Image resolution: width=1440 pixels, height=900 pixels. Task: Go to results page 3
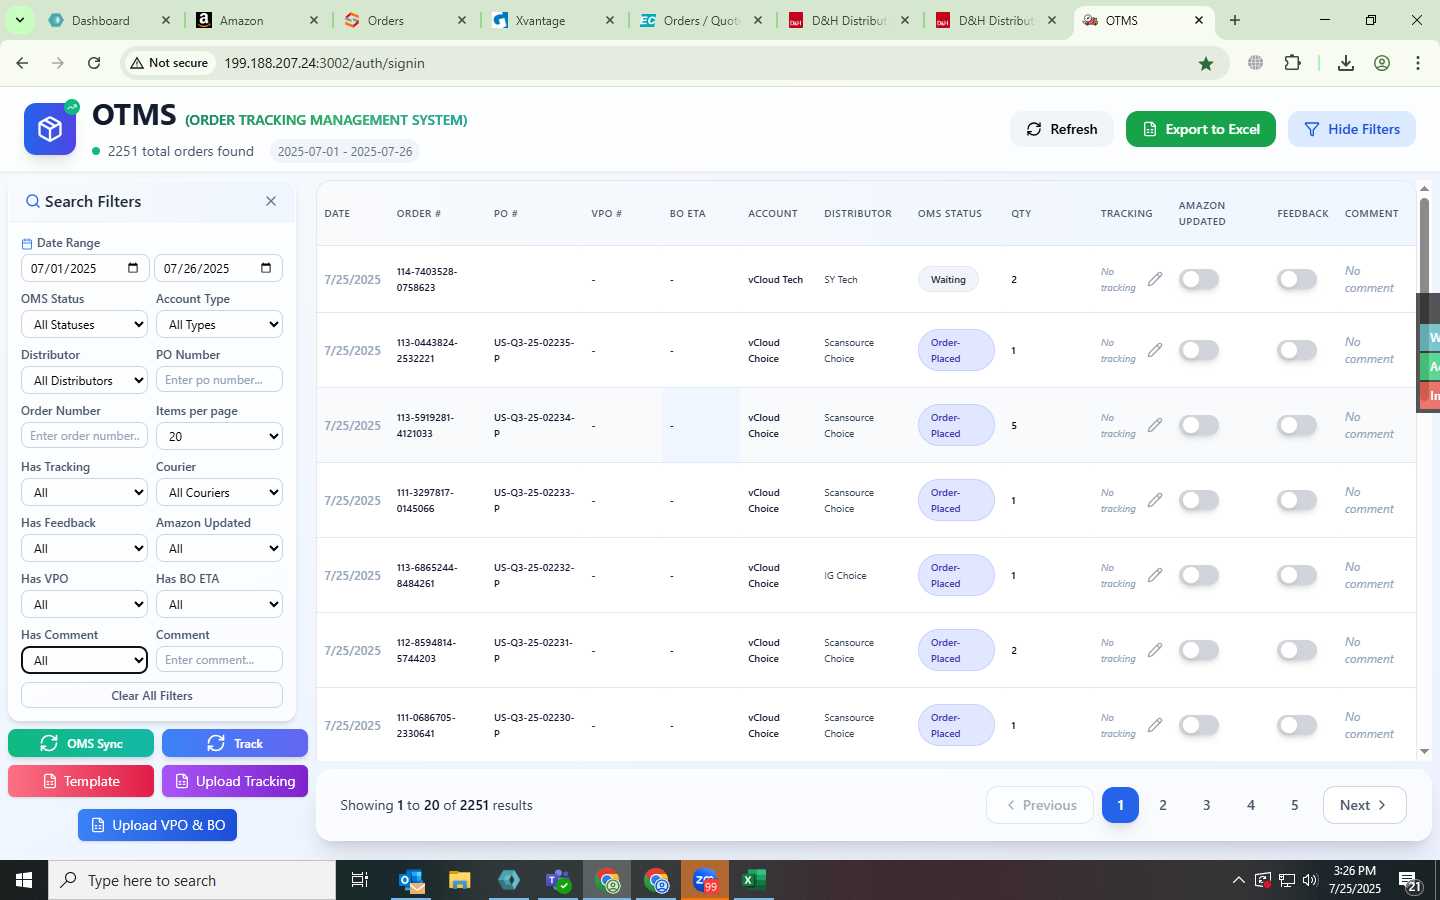(1207, 805)
